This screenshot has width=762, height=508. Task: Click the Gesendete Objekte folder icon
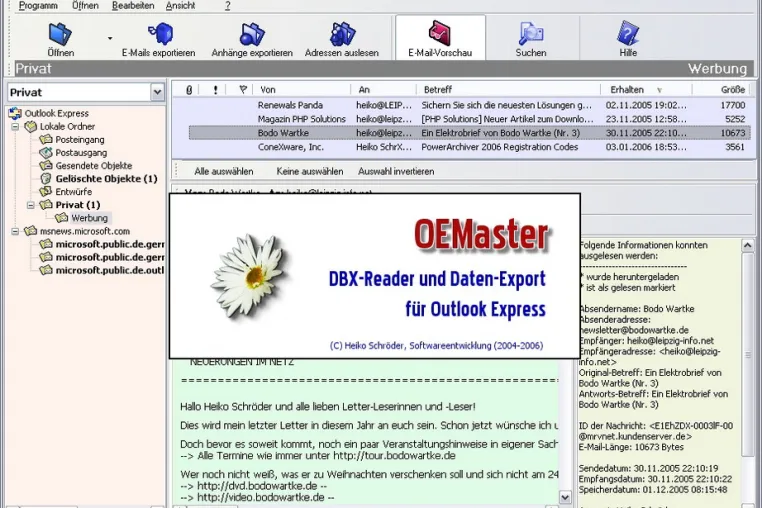[x=46, y=166]
